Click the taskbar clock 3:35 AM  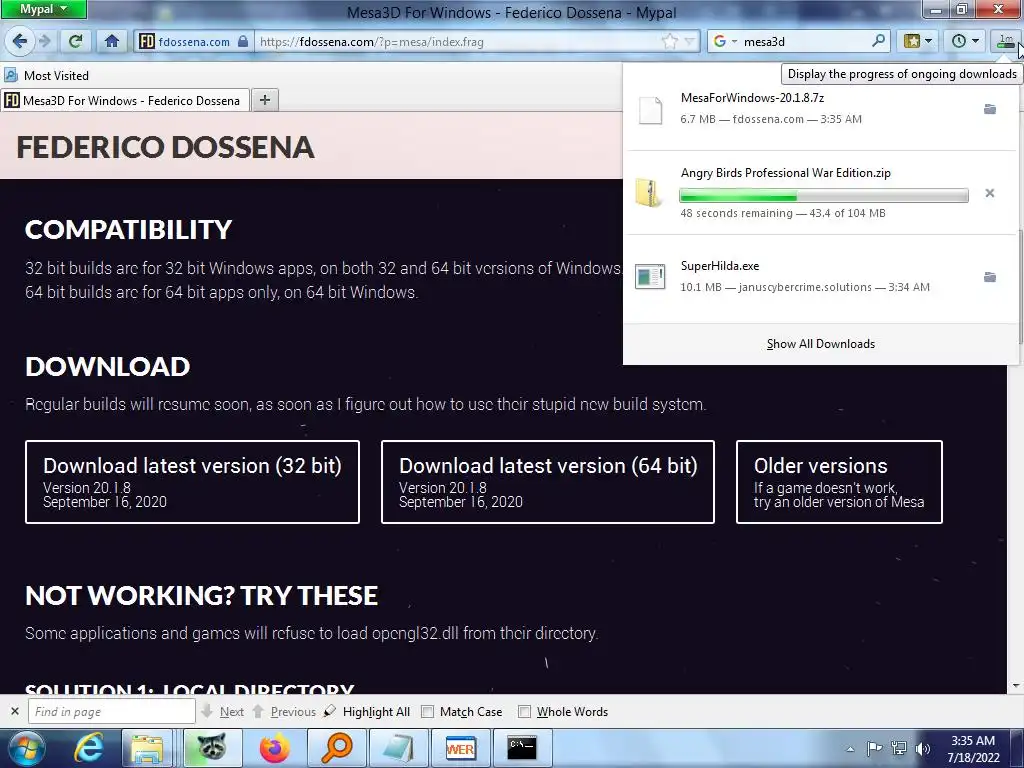pos(973,749)
